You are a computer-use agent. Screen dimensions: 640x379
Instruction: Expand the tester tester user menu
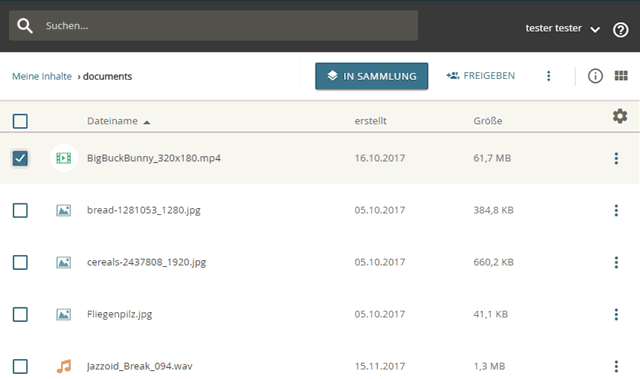pyautogui.click(x=562, y=28)
